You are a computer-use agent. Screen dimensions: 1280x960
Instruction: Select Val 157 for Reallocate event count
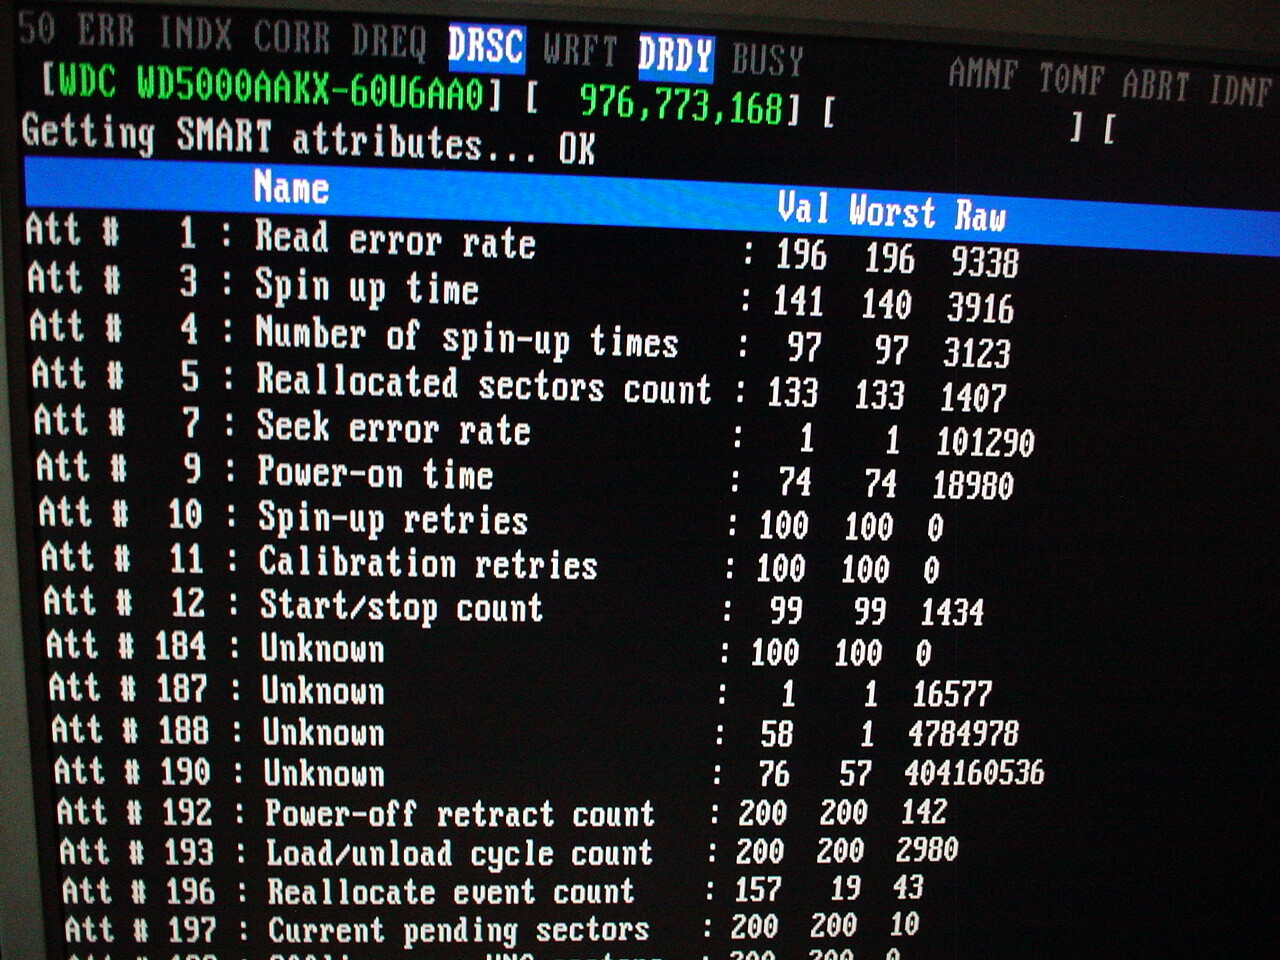tap(757, 889)
